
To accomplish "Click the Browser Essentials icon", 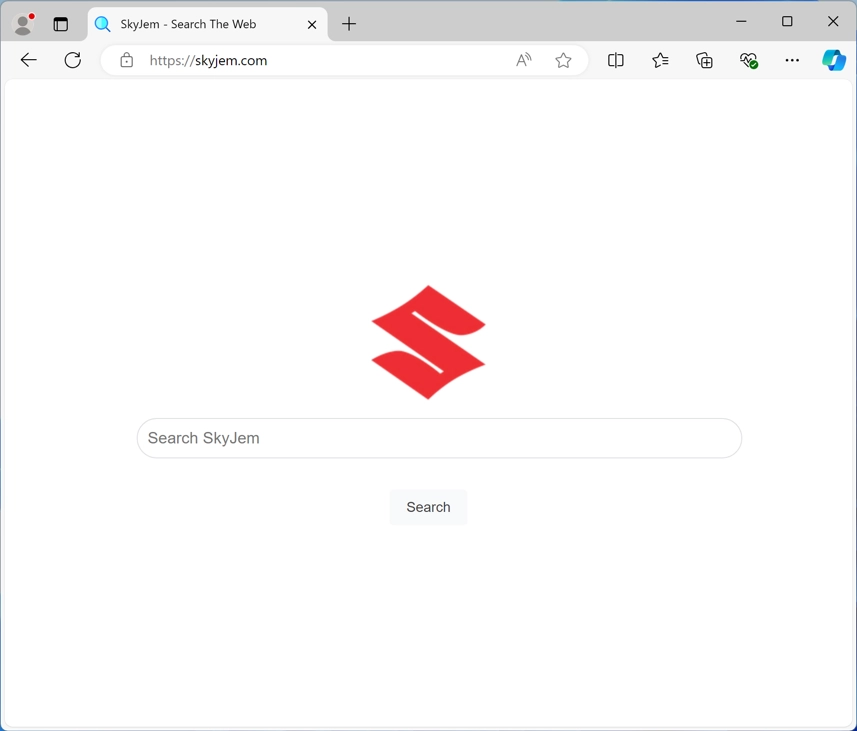I will (748, 60).
